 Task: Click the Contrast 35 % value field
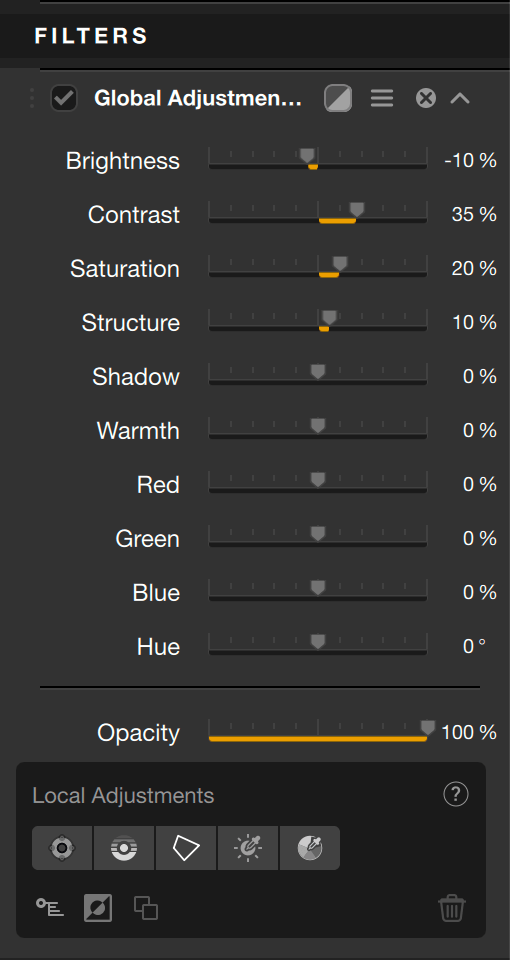[474, 214]
